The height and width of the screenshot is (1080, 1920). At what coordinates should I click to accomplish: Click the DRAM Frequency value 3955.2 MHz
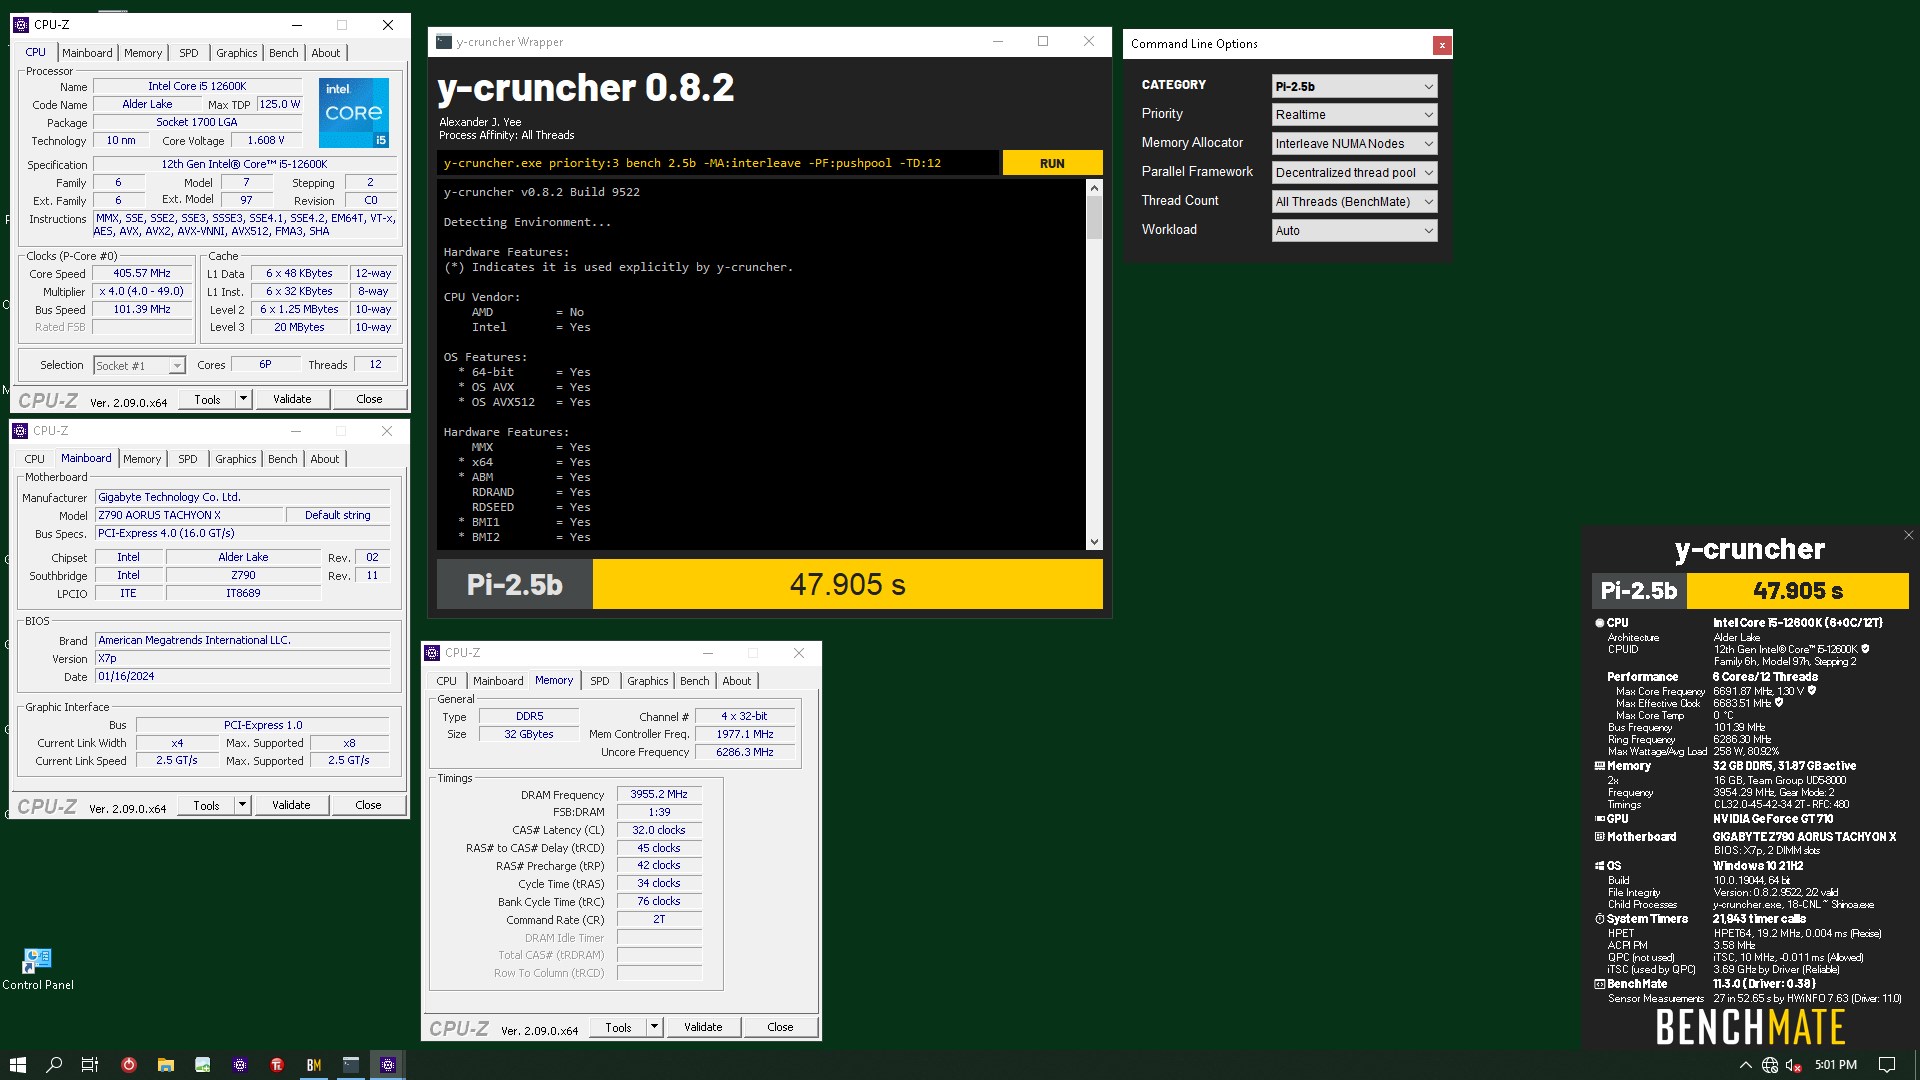[x=659, y=795]
